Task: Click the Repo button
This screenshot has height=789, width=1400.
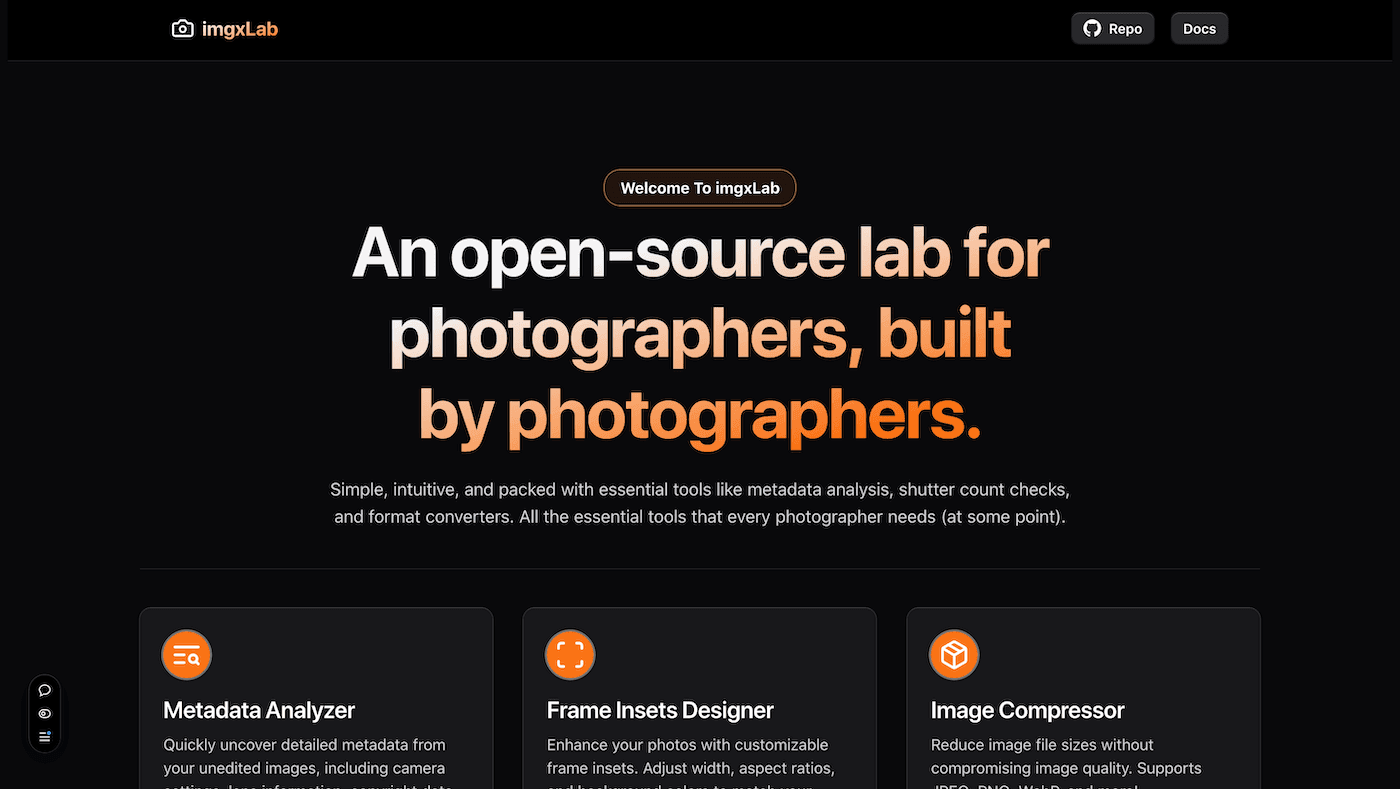Action: pos(1112,28)
